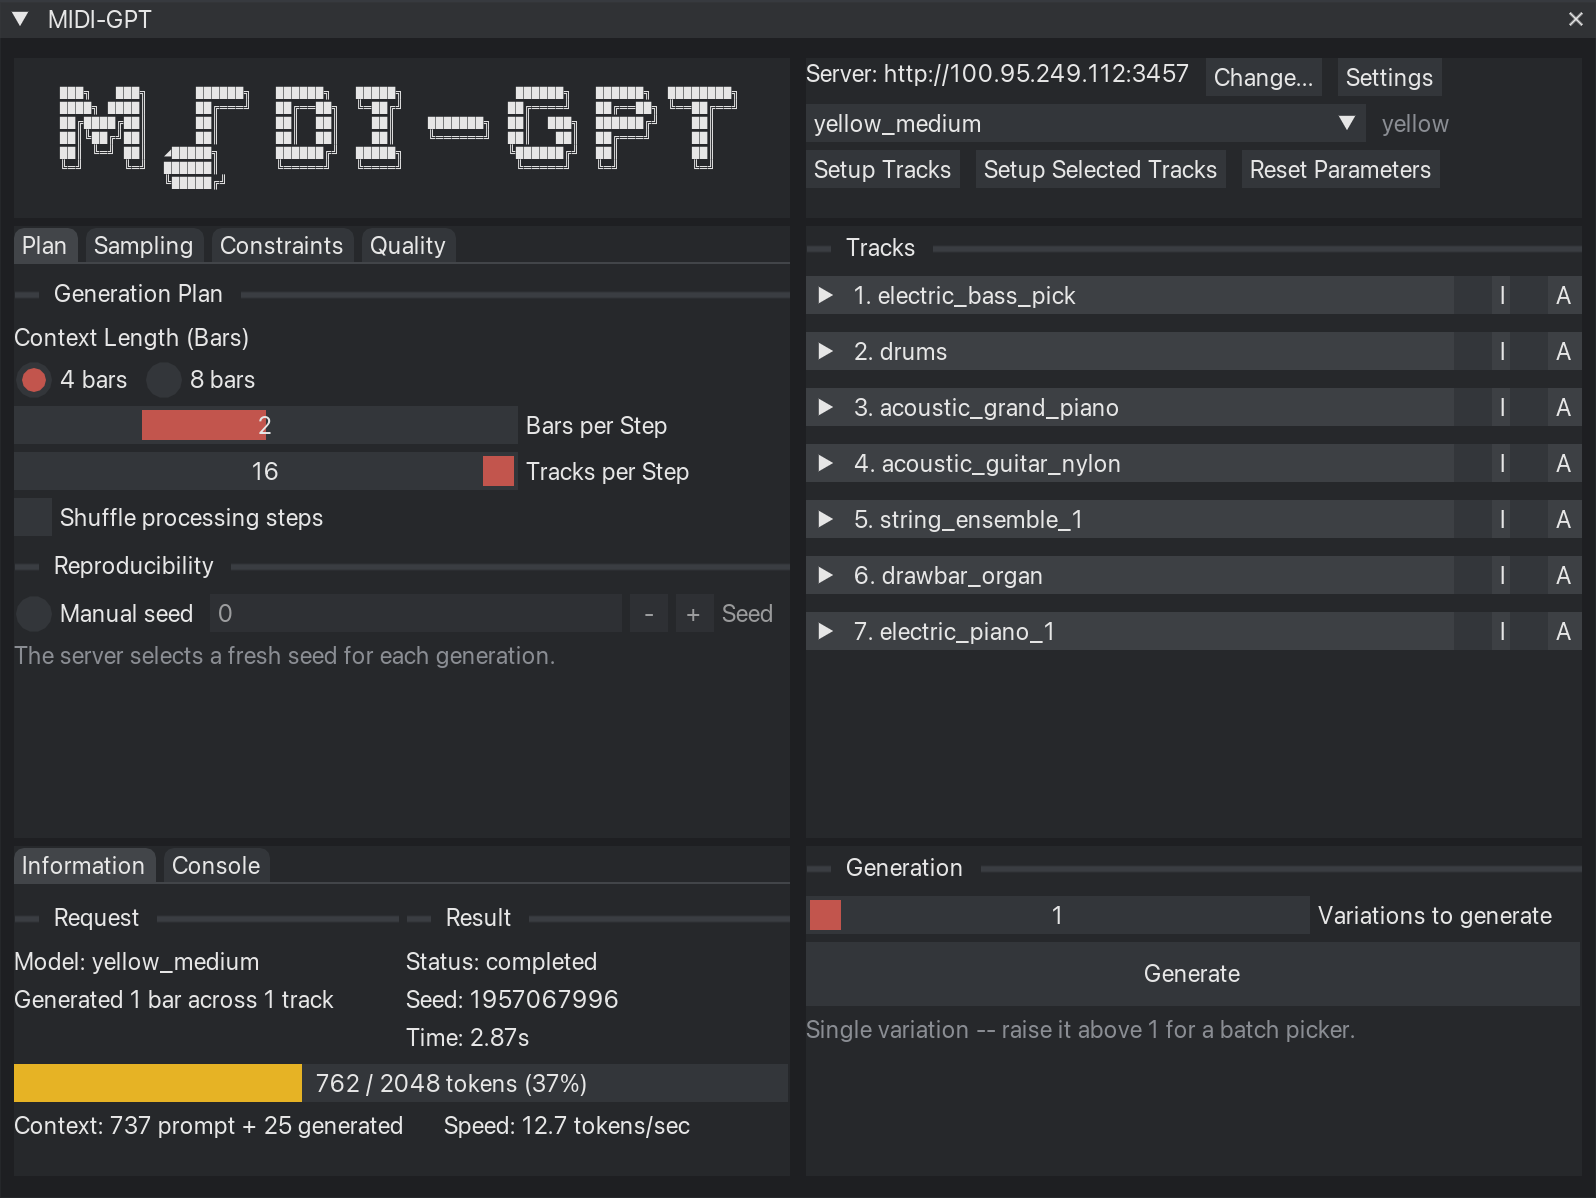Click the I button for acoustic_guitar_nylon track

click(1502, 463)
